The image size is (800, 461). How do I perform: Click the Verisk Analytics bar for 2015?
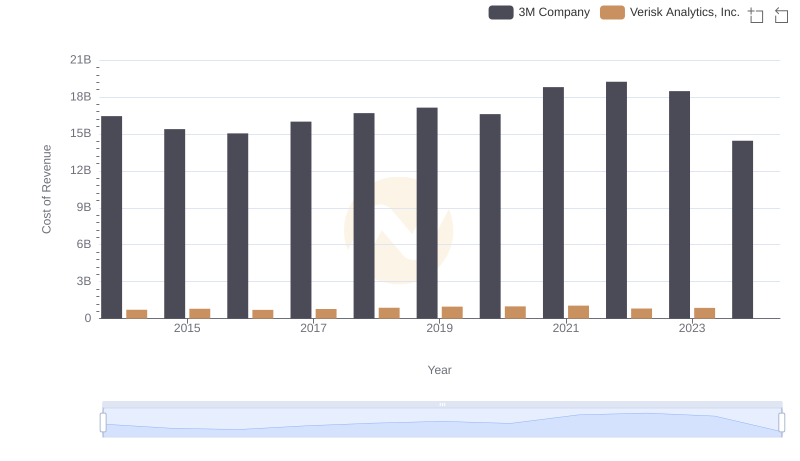[x=199, y=314]
